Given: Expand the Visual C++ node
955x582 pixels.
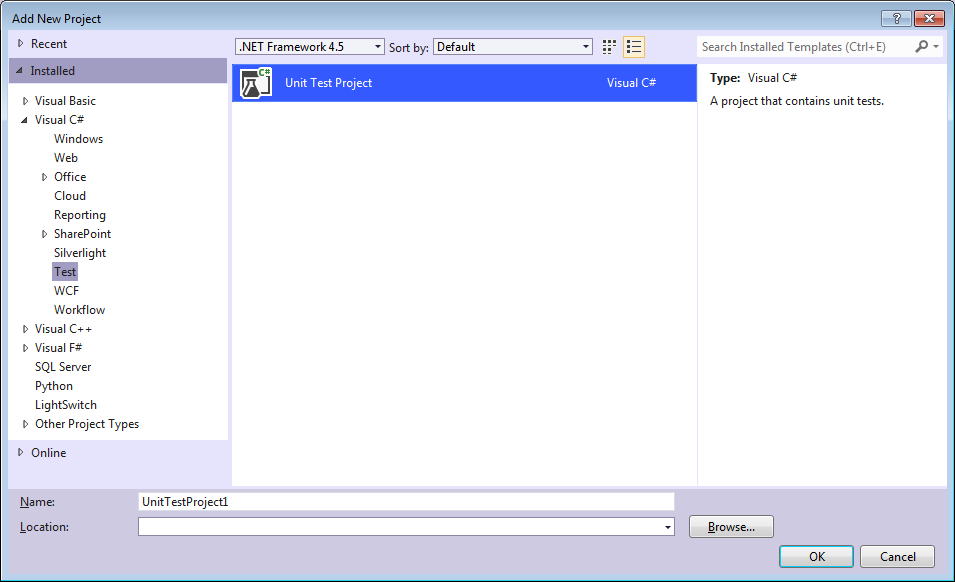Looking at the screenshot, I should (x=25, y=329).
